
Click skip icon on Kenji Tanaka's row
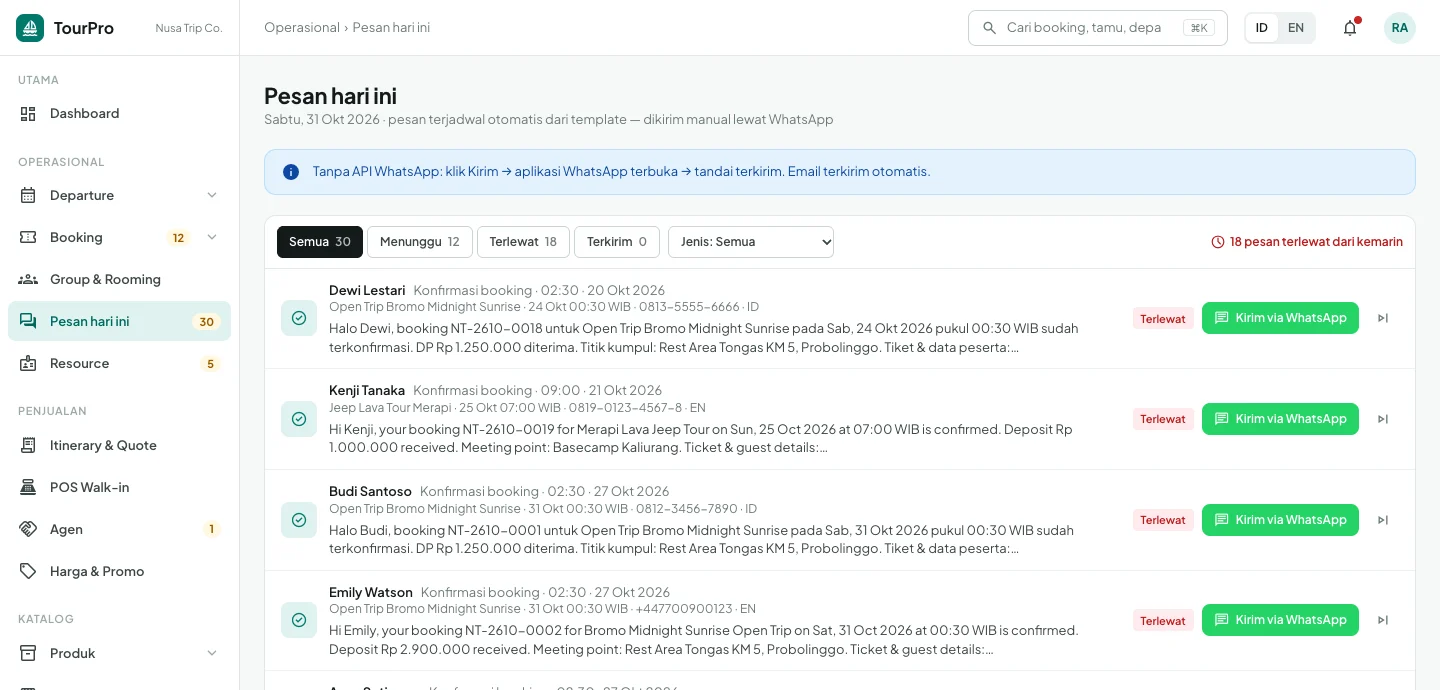[x=1383, y=419]
